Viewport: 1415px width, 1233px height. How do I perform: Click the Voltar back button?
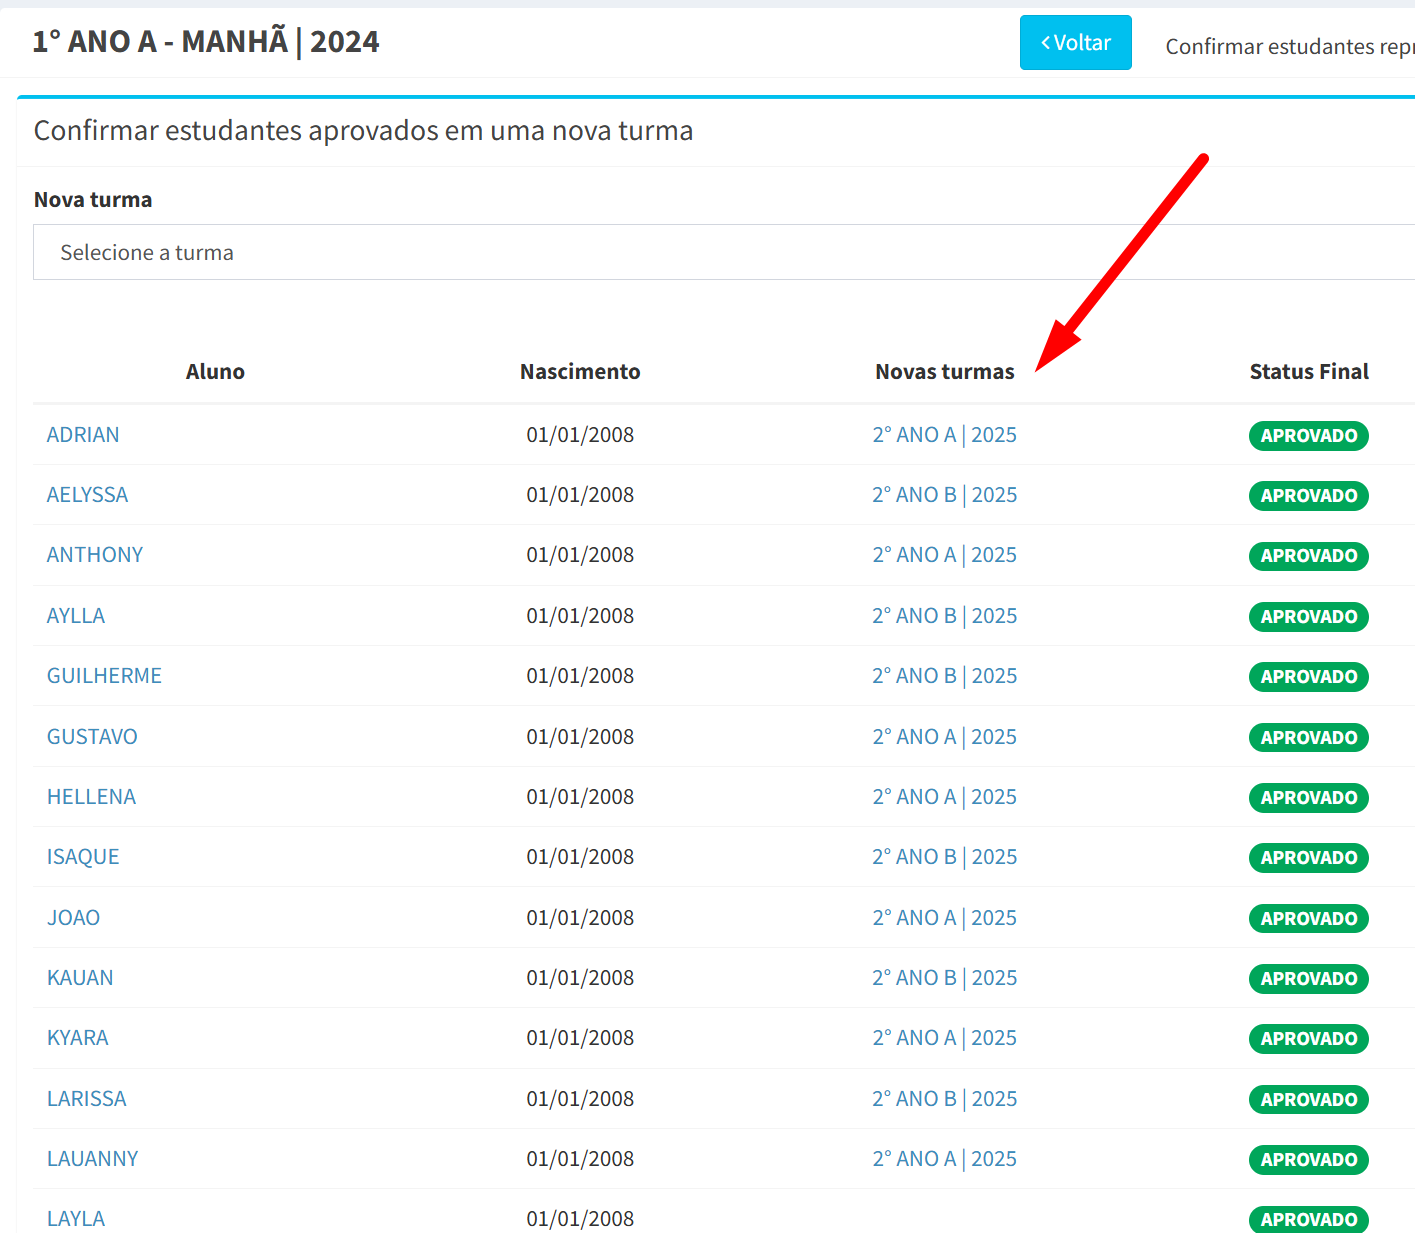pyautogui.click(x=1075, y=43)
